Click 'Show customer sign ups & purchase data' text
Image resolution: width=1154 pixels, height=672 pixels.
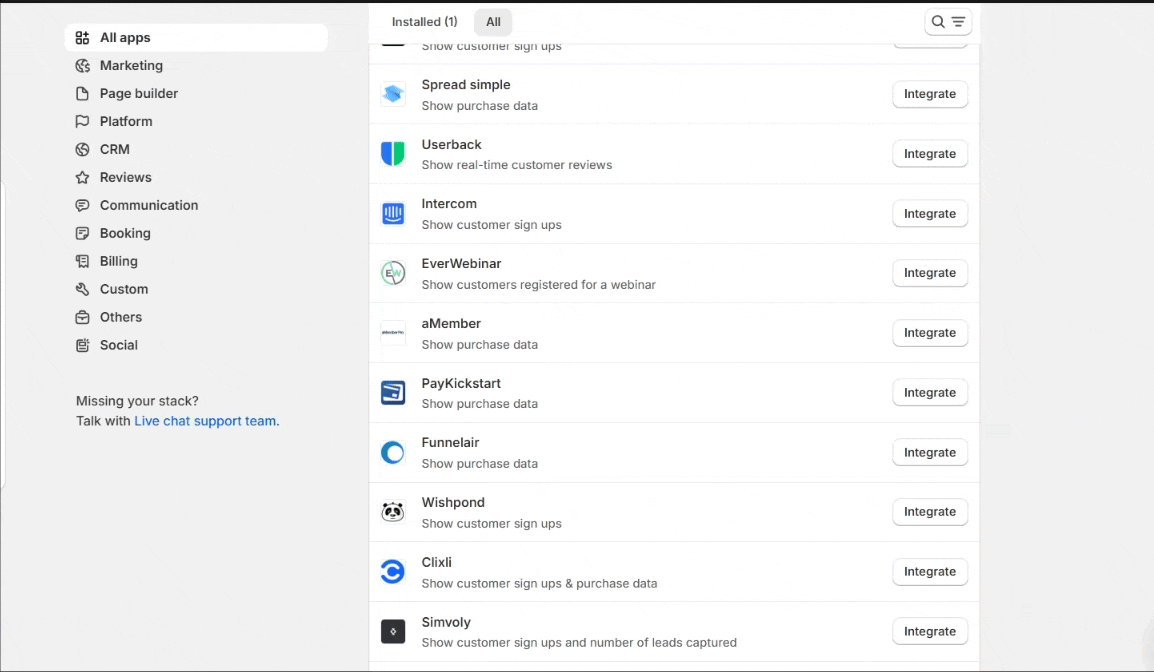pyautogui.click(x=539, y=584)
